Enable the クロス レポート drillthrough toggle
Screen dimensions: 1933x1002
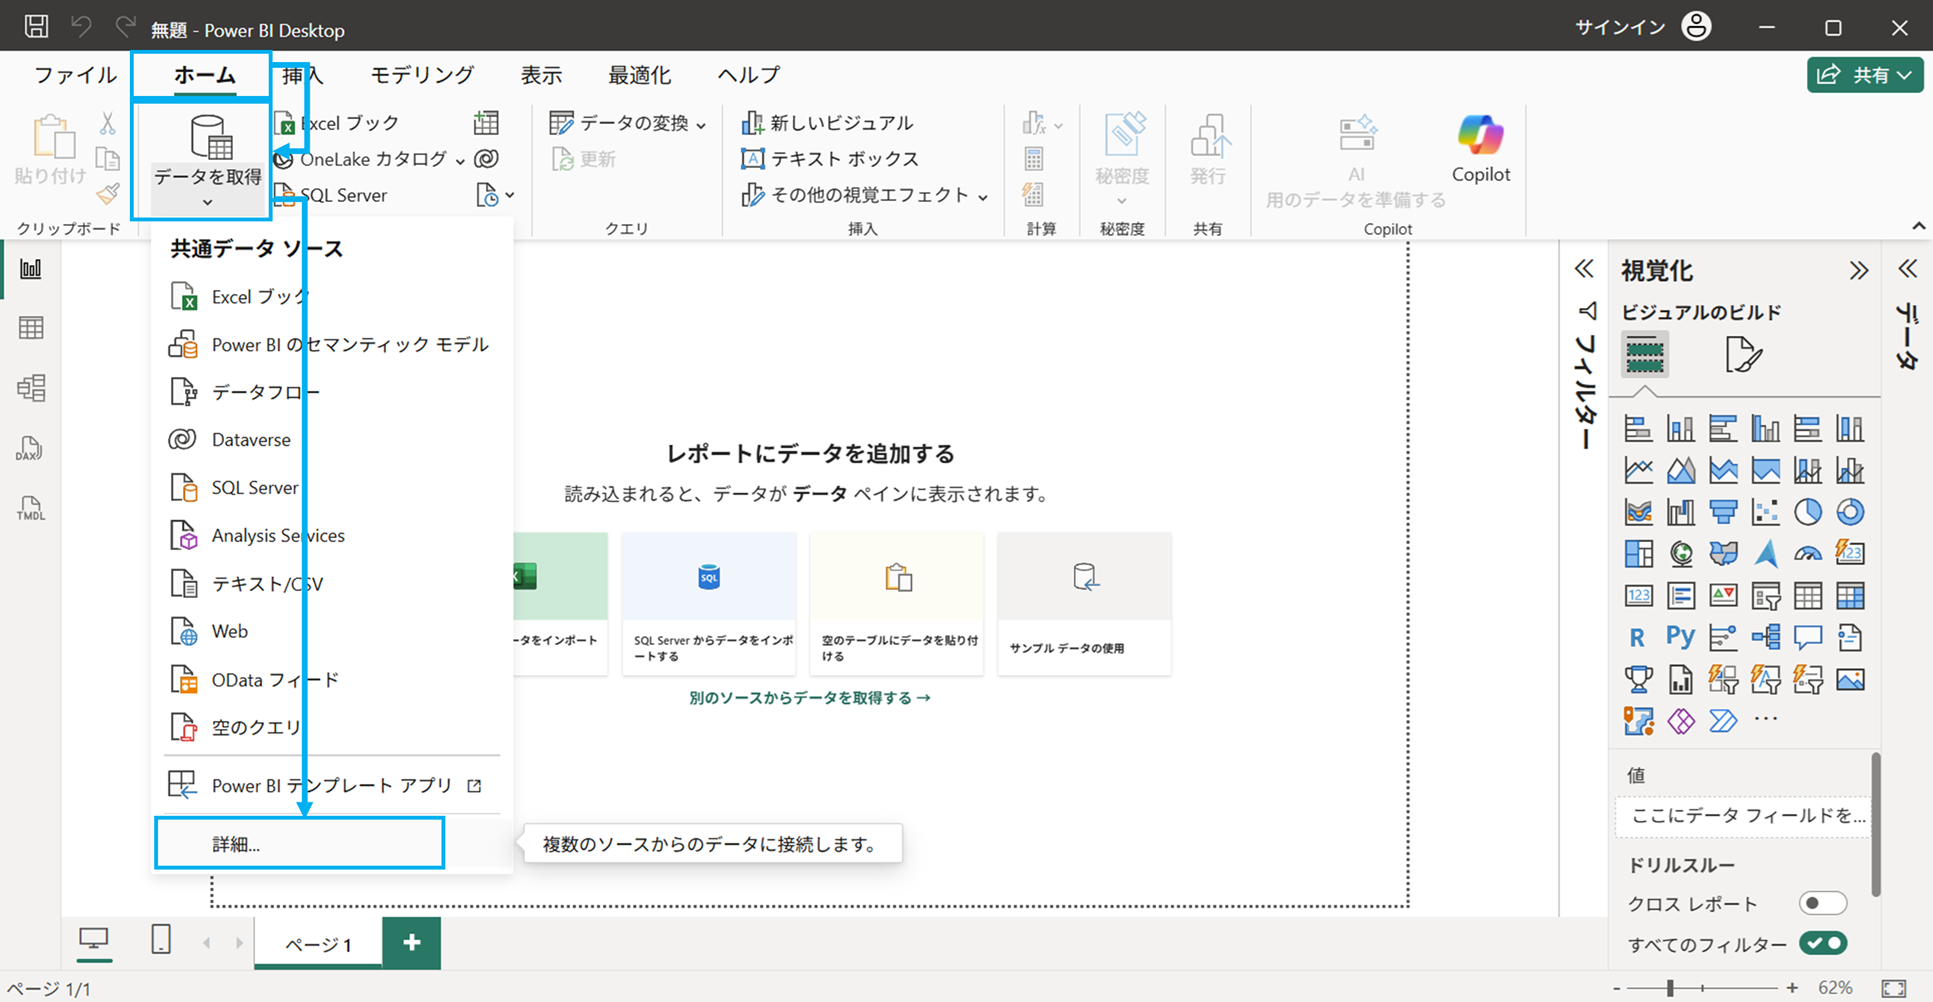tap(1822, 902)
